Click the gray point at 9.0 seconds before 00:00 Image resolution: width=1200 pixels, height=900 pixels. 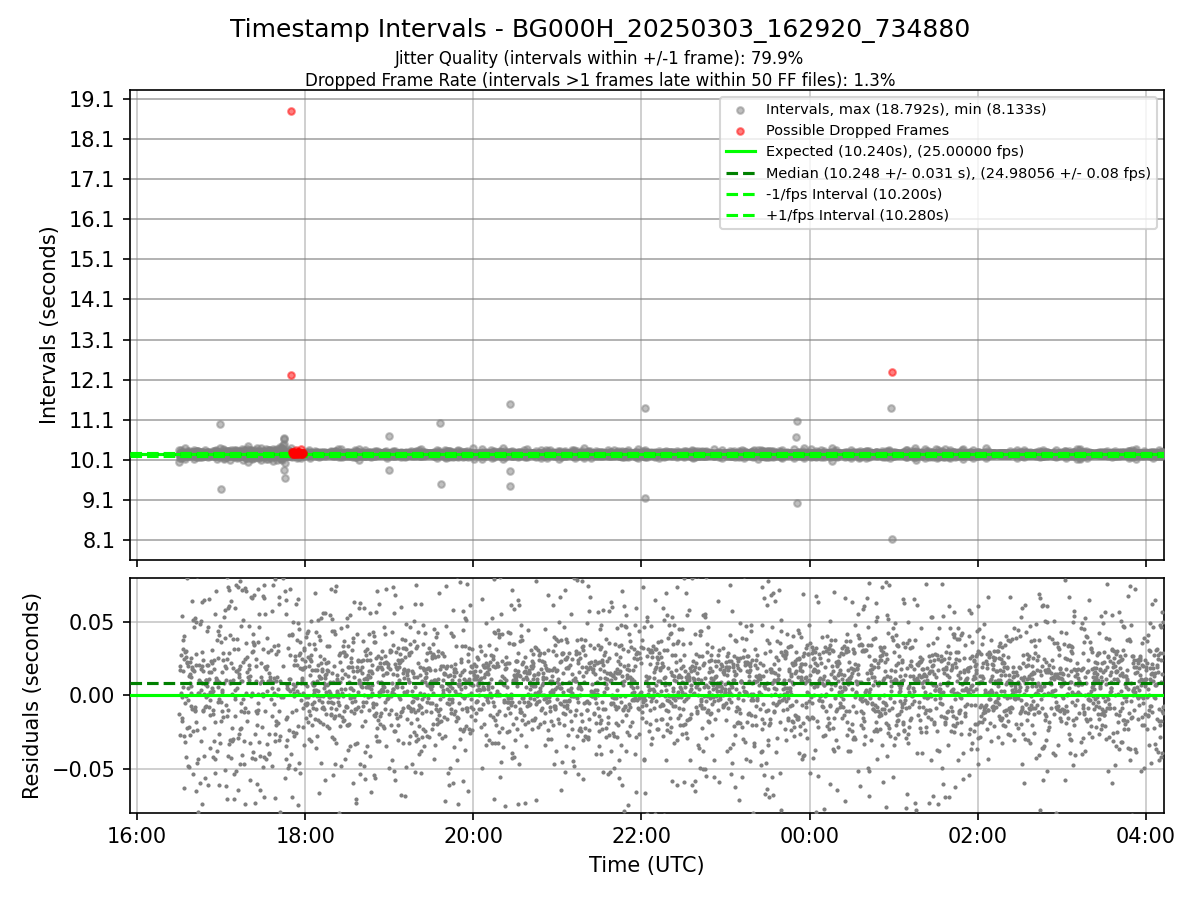click(797, 503)
